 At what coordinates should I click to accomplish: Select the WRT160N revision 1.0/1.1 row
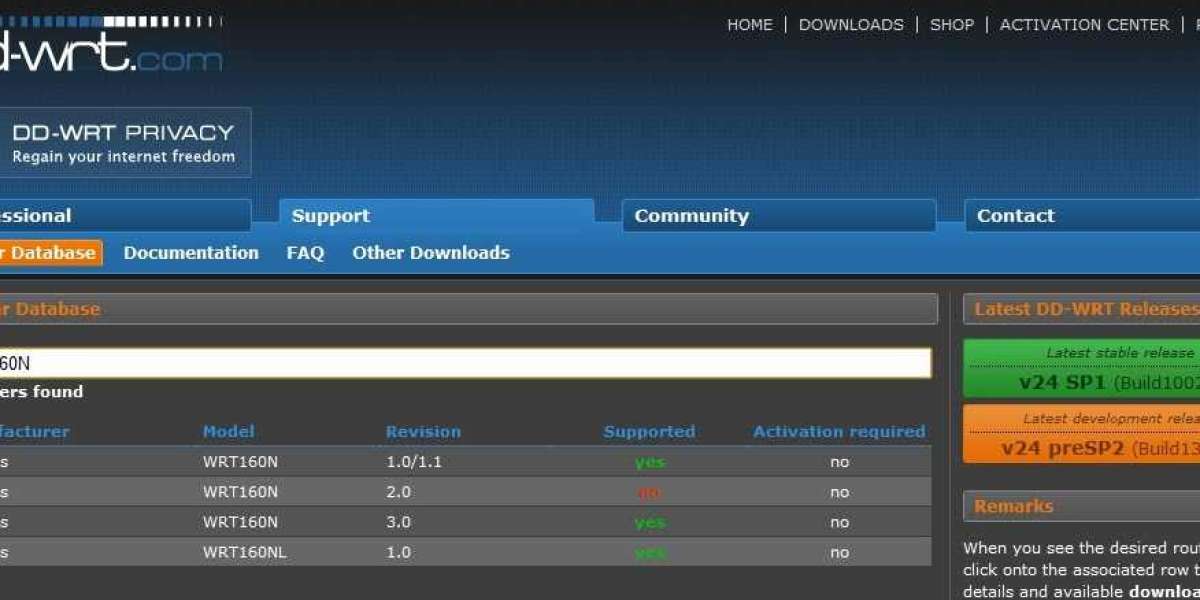coord(465,462)
